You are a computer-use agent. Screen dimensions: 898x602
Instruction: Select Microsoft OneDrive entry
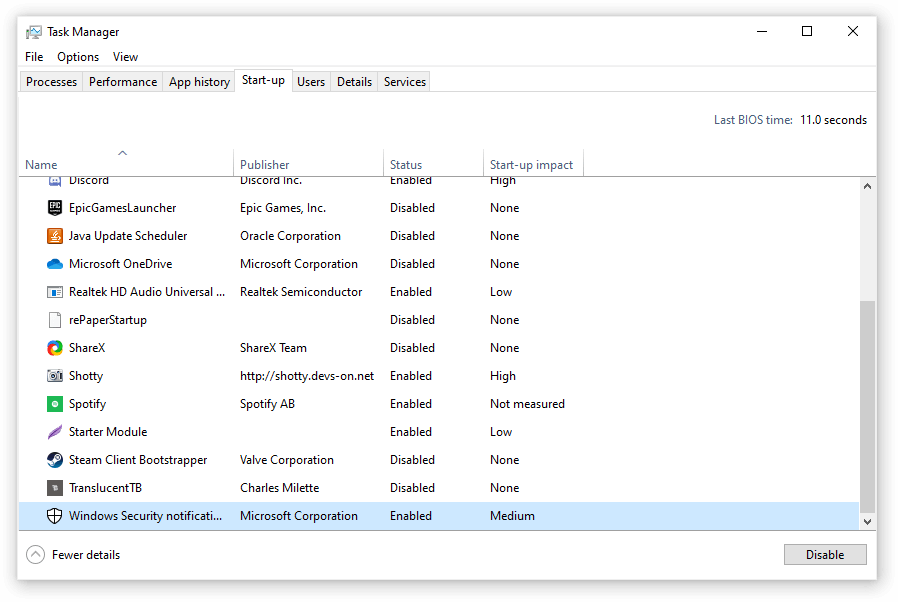pyautogui.click(x=120, y=264)
